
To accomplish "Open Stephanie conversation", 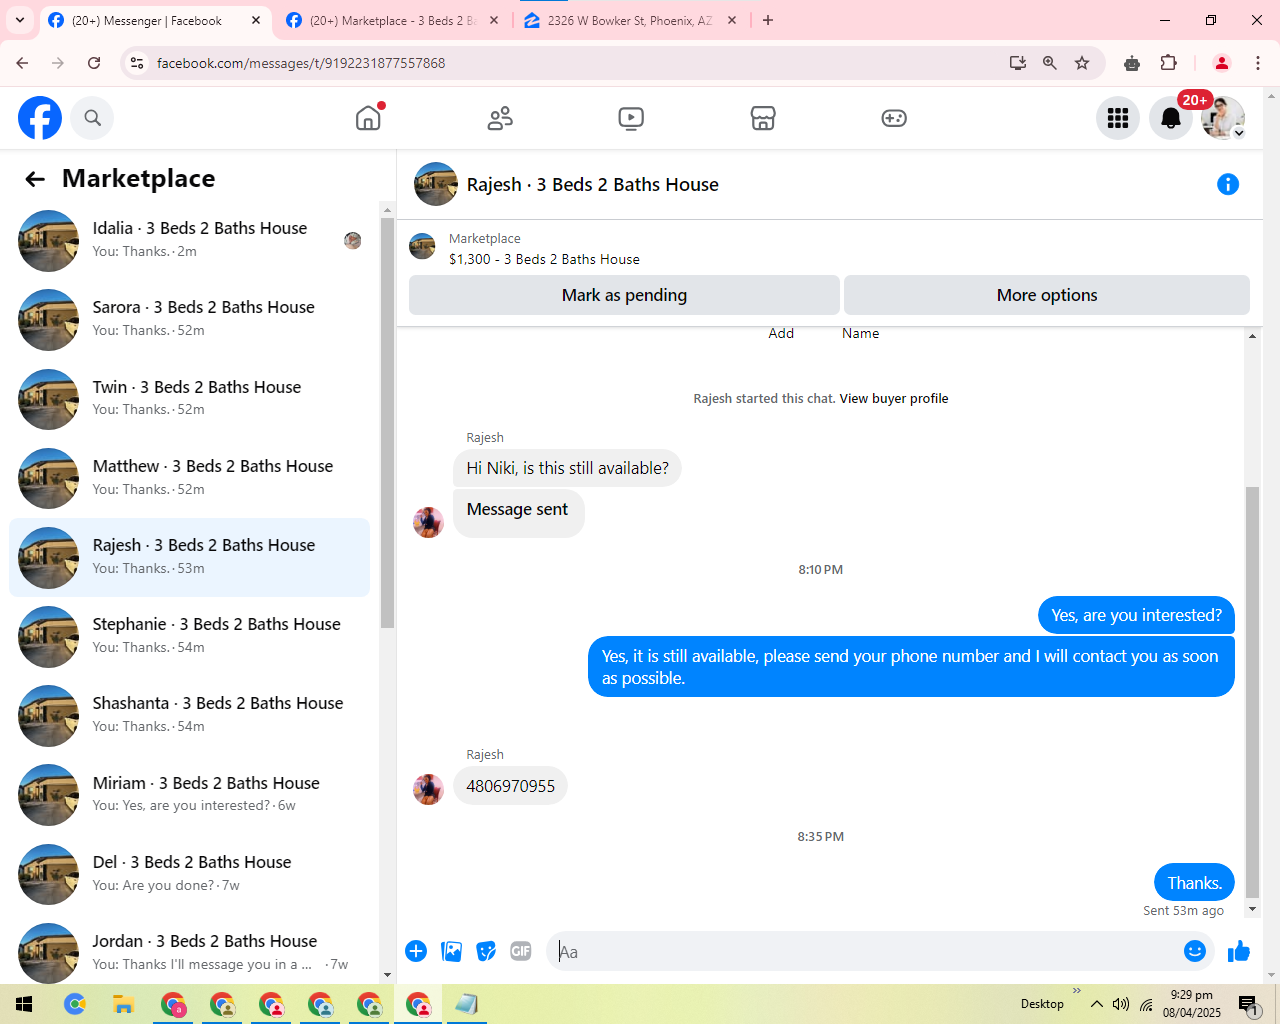I will click(189, 636).
